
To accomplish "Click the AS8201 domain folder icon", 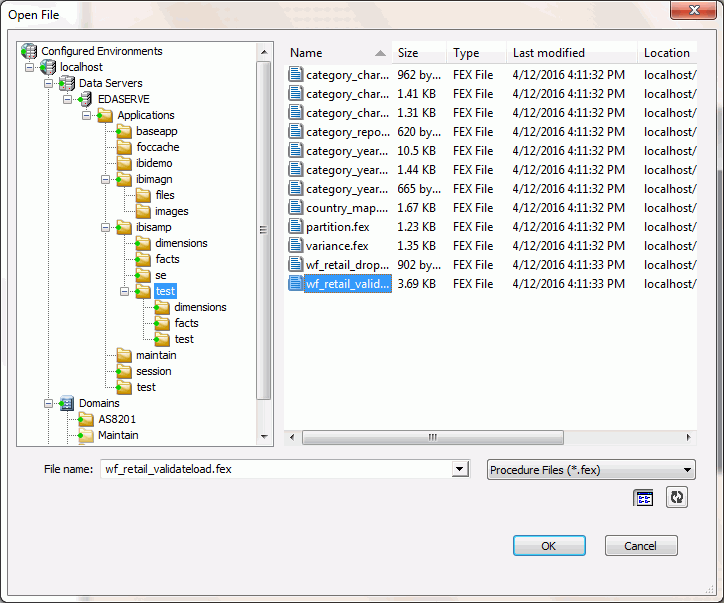I will coord(86,420).
